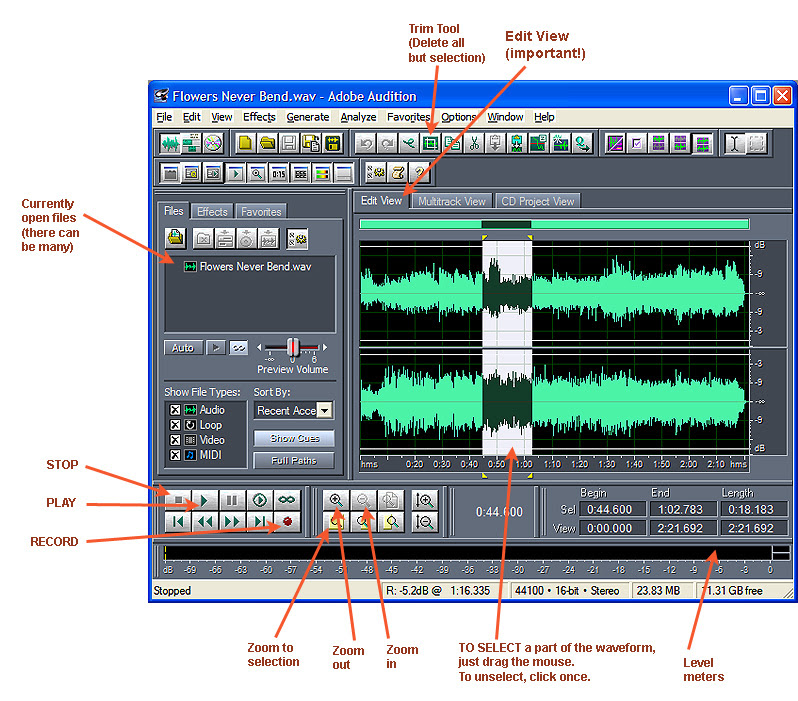Click the Trim tool icon
The width and height of the screenshot is (798, 701).
pyautogui.click(x=431, y=144)
